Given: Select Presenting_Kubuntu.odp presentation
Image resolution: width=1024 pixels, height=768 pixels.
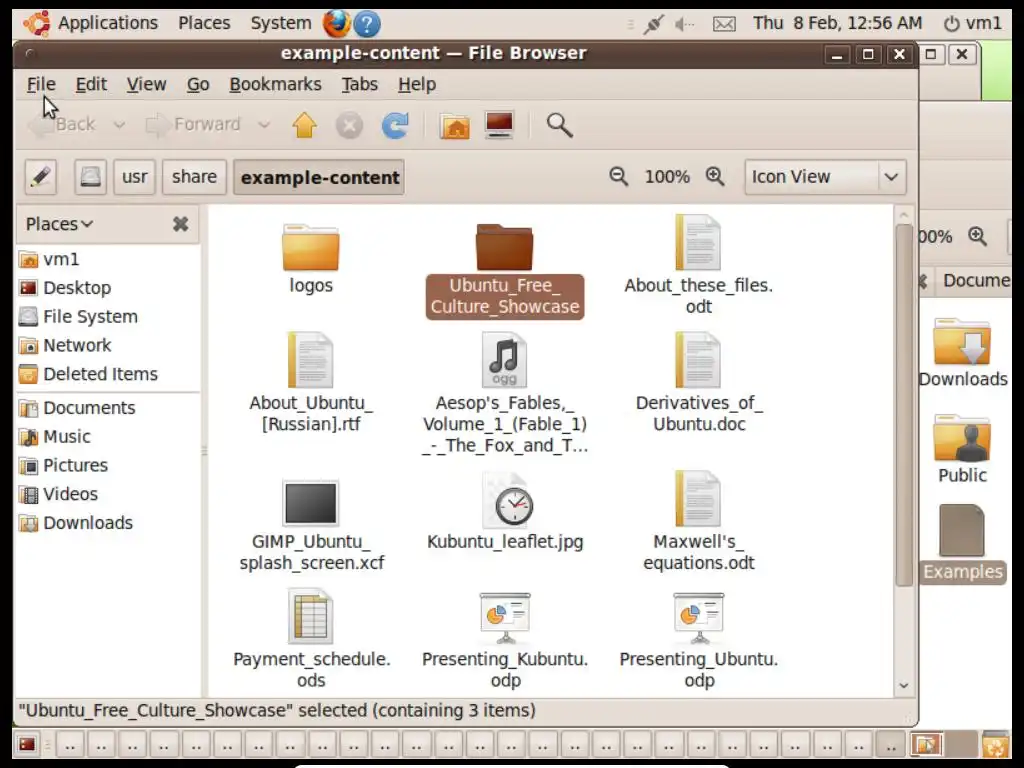Looking at the screenshot, I should click(x=505, y=640).
